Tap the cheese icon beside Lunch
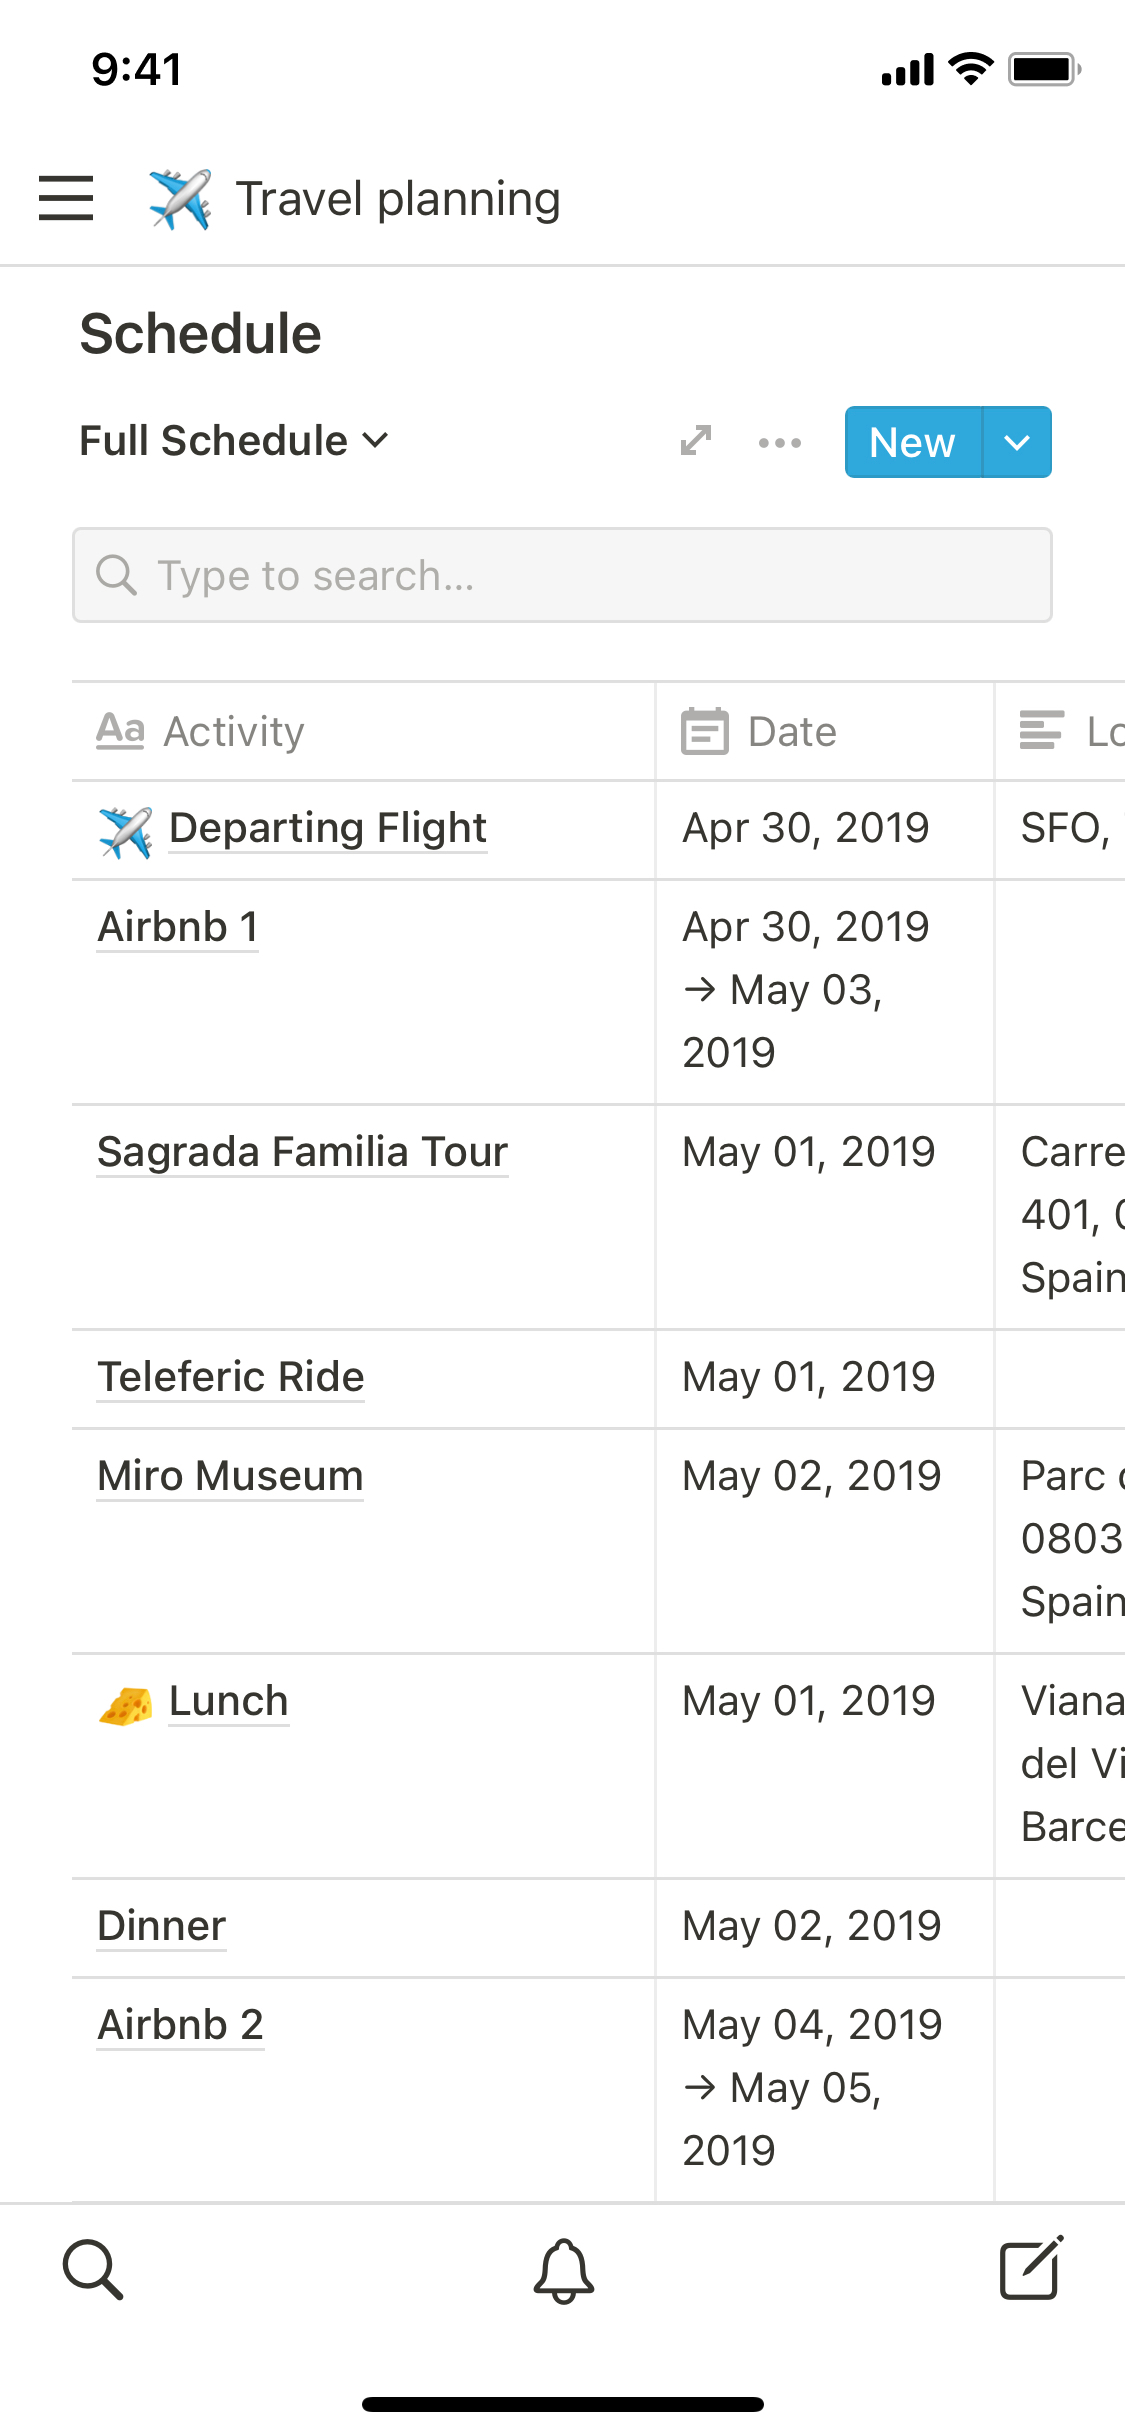Viewport: 1125px width, 2436px height. [x=126, y=1704]
